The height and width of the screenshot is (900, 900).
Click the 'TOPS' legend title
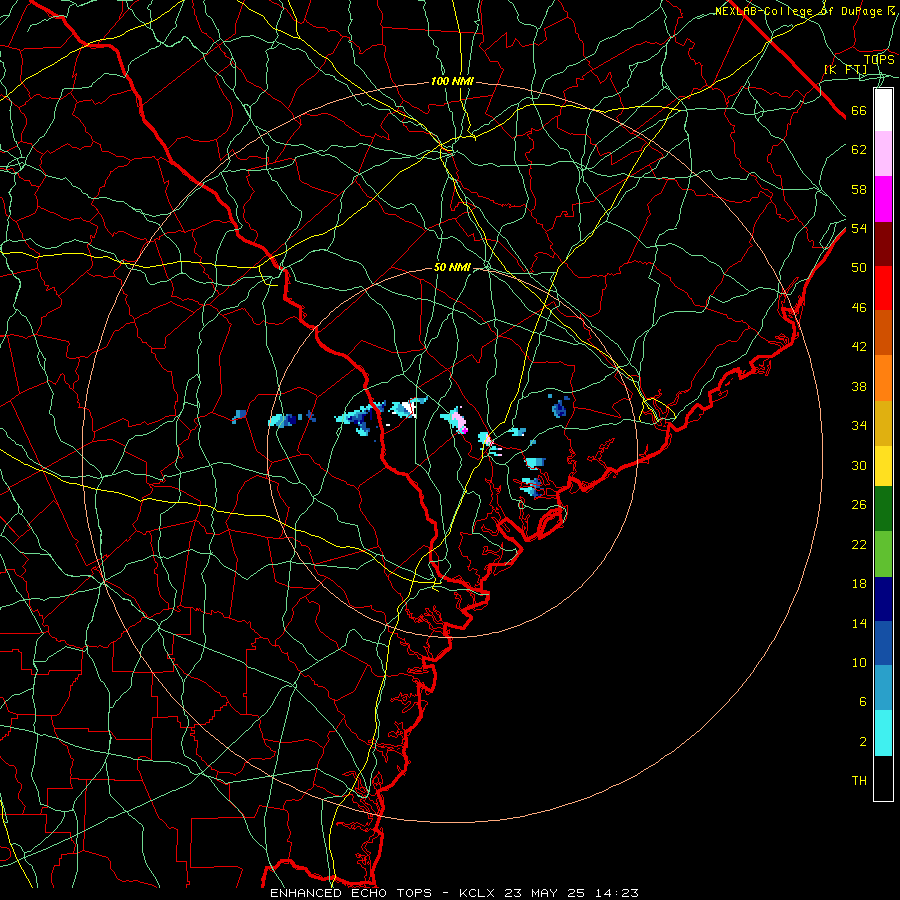pyautogui.click(x=879, y=59)
